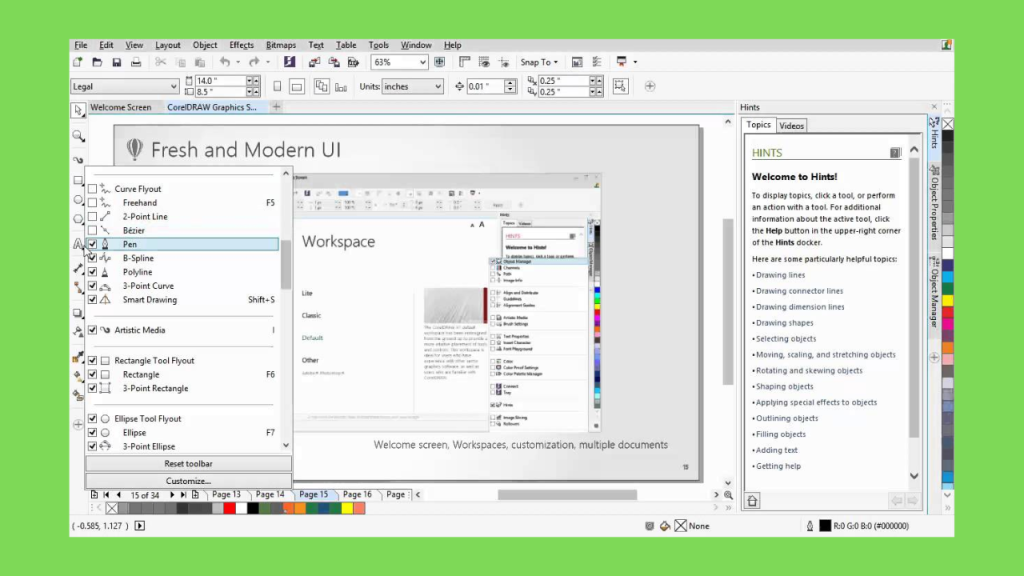The image size is (1024, 576).
Task: Open the Effects menu
Action: pos(241,45)
